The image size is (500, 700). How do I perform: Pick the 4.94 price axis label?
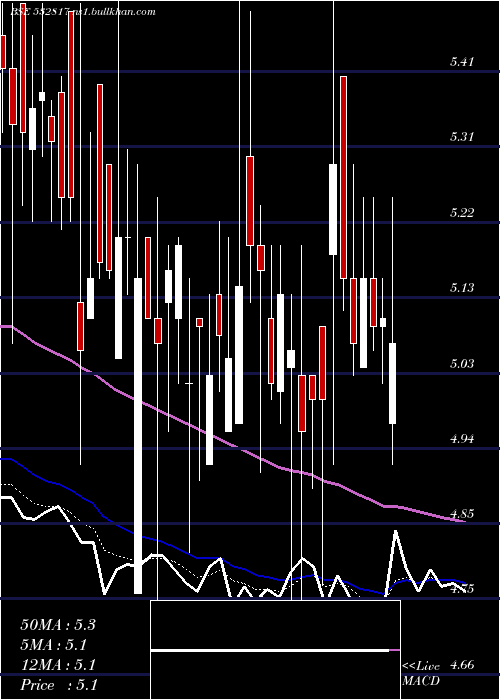click(x=462, y=439)
